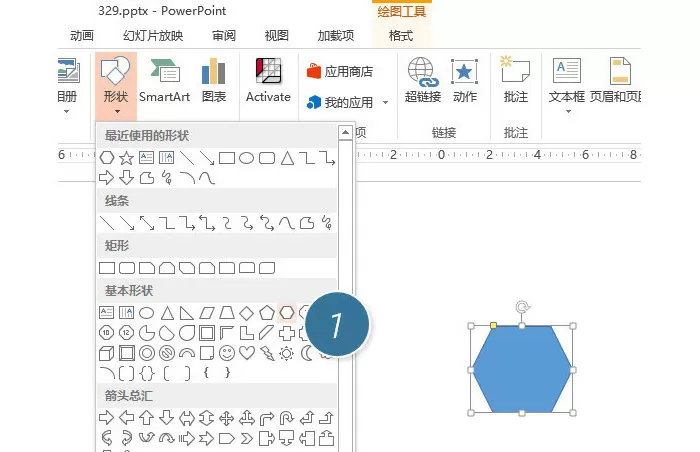Select the star in recently used shapes
700x452 pixels.
point(126,158)
